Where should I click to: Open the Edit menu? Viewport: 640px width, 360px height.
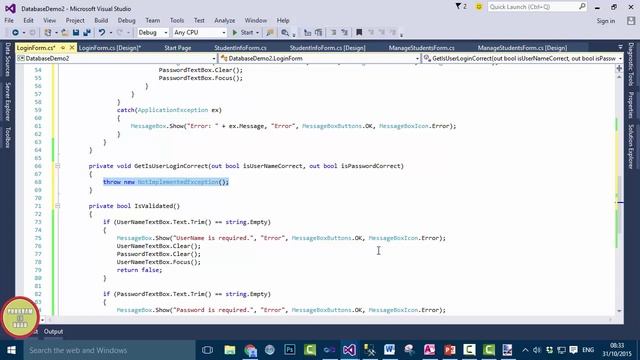[28, 20]
